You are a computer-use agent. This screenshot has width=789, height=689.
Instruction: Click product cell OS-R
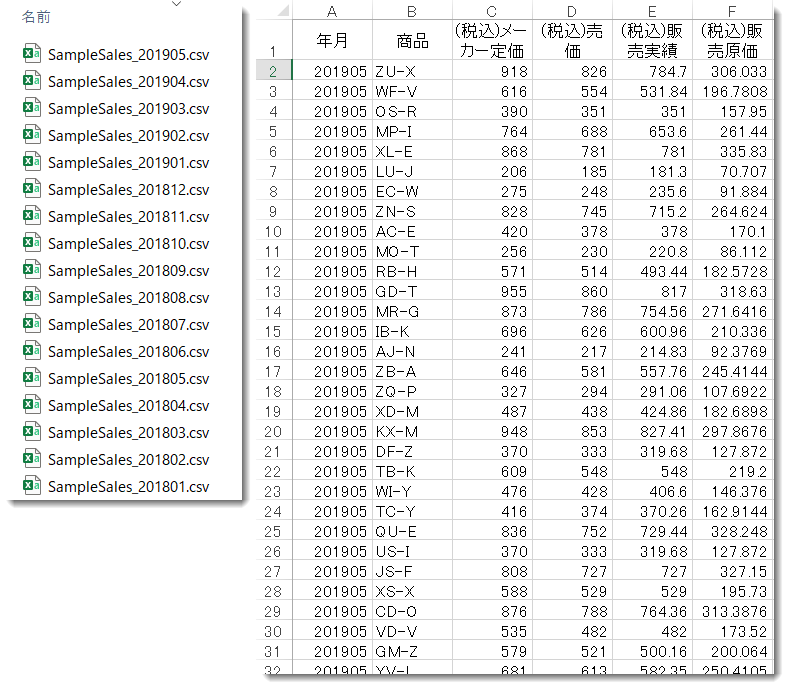pyautogui.click(x=412, y=111)
